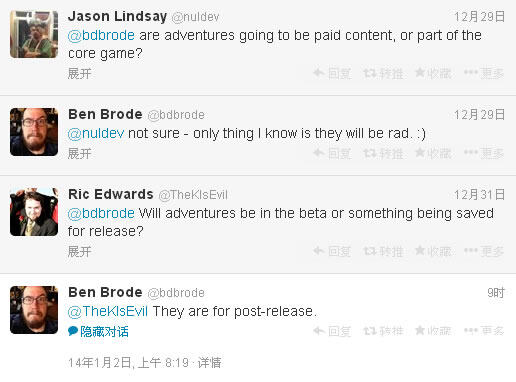
Task: Open more options on Ric Edwards' tweet
Action: tap(484, 251)
